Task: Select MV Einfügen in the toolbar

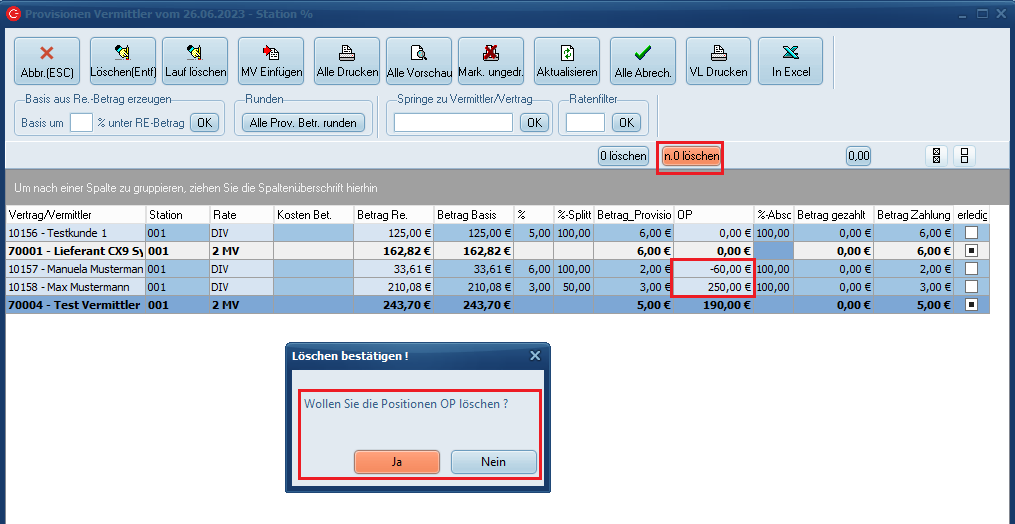Action: 270,62
